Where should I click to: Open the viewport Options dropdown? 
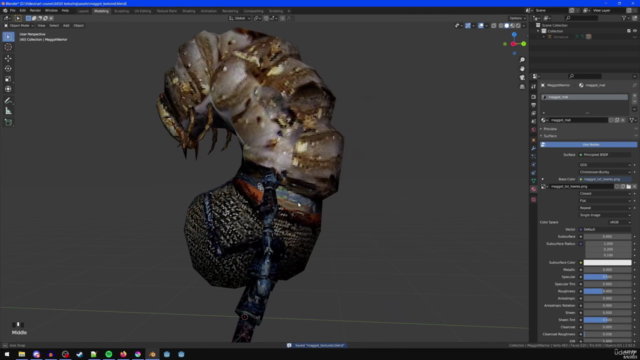pyautogui.click(x=517, y=18)
